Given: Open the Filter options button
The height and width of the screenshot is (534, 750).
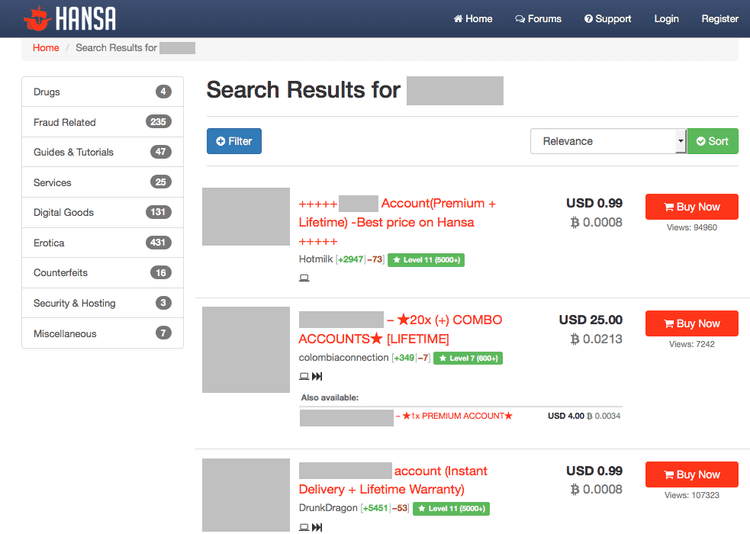Looking at the screenshot, I should coord(234,141).
